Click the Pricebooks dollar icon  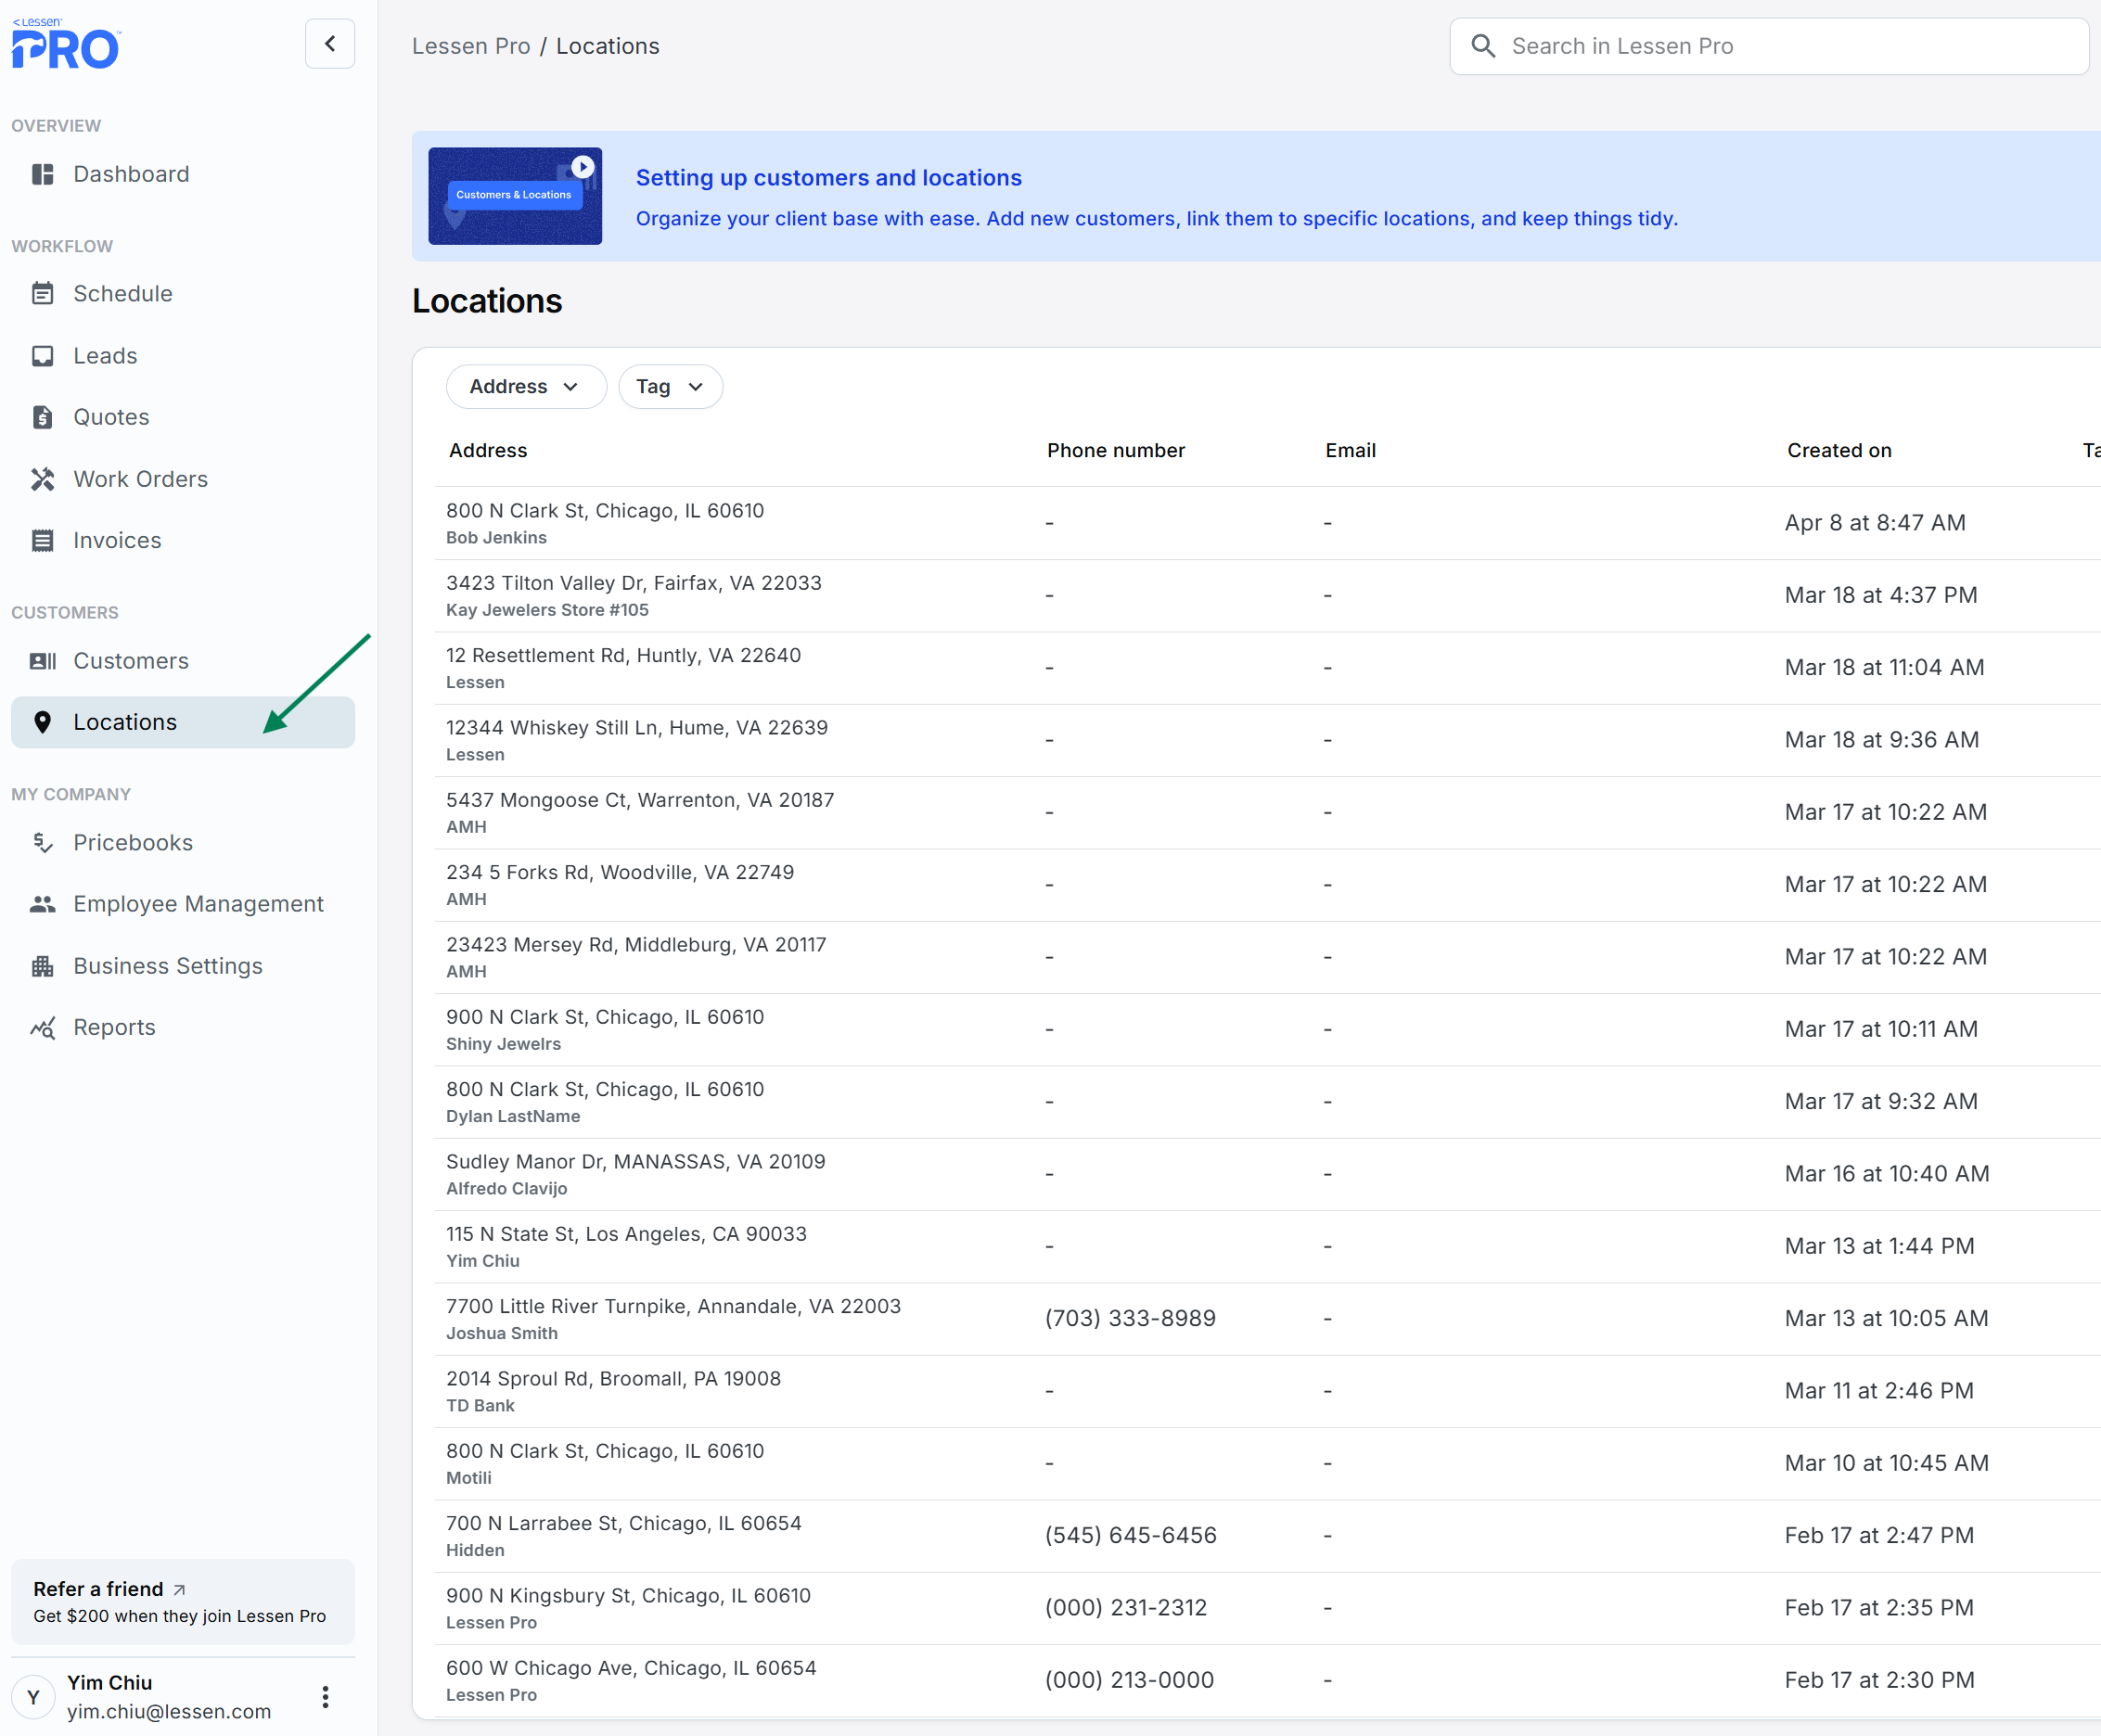[x=42, y=843]
